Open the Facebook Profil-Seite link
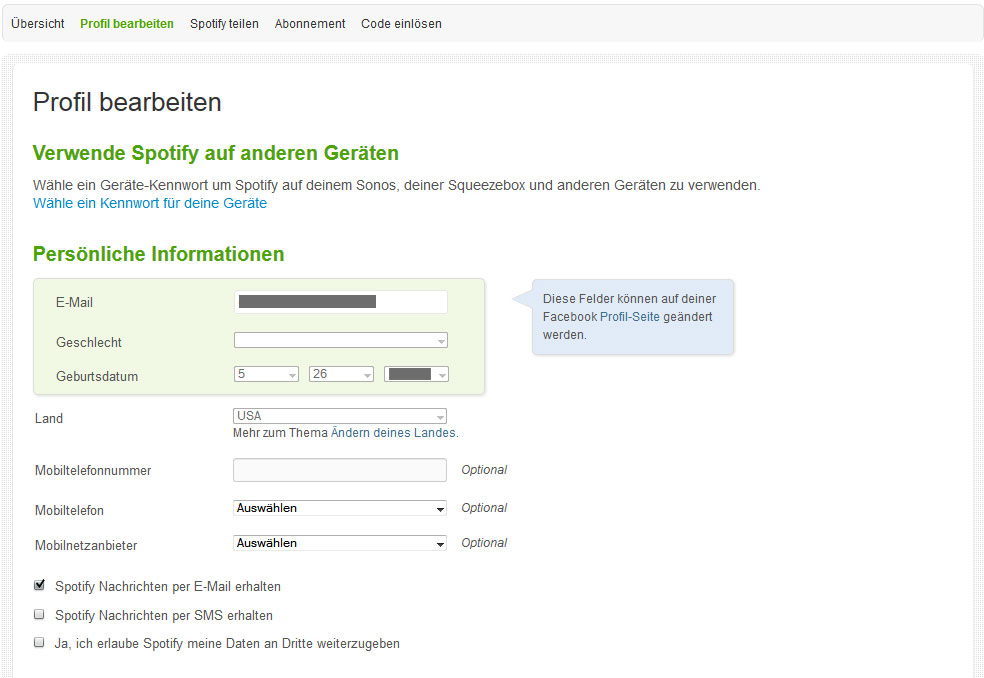Screen dimensions: 984x678 tap(630, 317)
